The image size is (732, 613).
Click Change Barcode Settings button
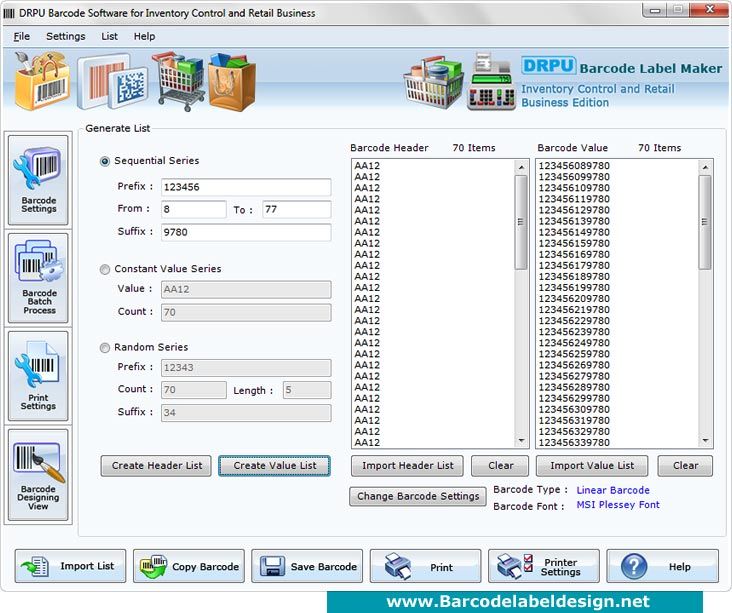[x=418, y=496]
